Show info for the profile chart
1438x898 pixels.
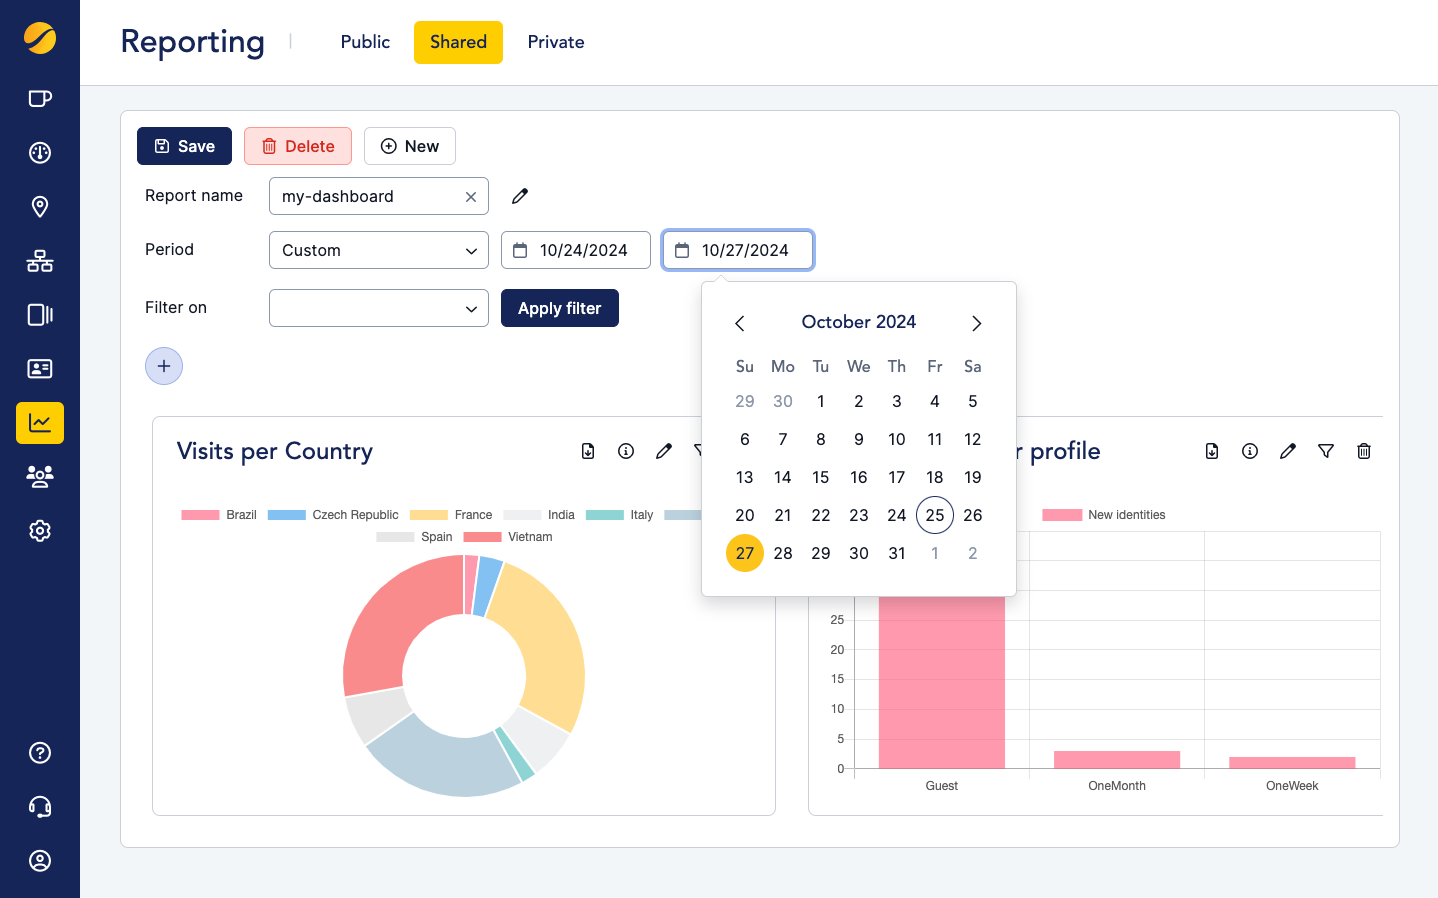(1249, 451)
